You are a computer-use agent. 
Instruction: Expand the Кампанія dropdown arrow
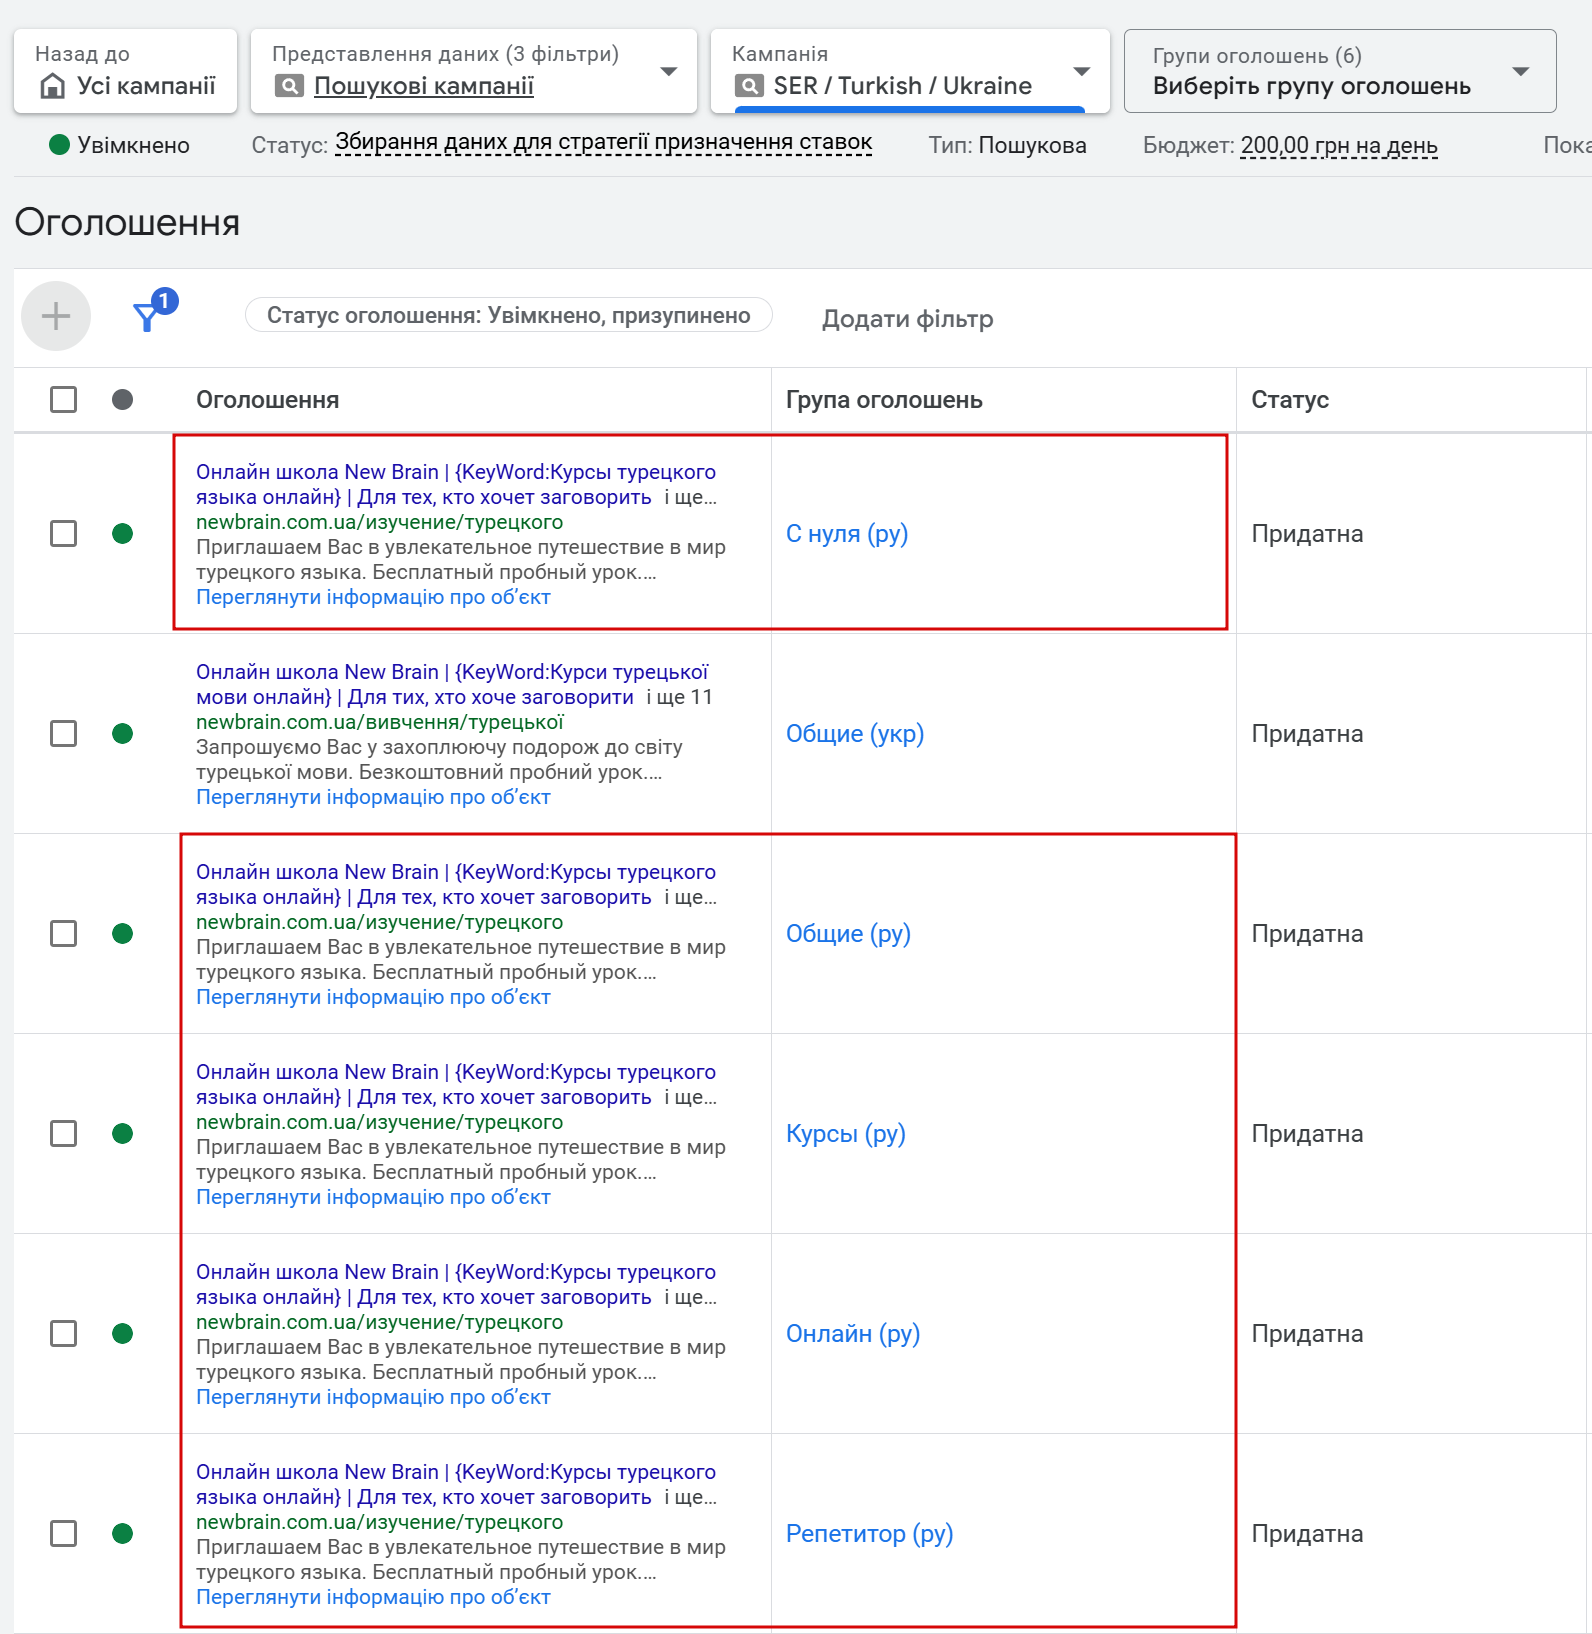click(1081, 71)
